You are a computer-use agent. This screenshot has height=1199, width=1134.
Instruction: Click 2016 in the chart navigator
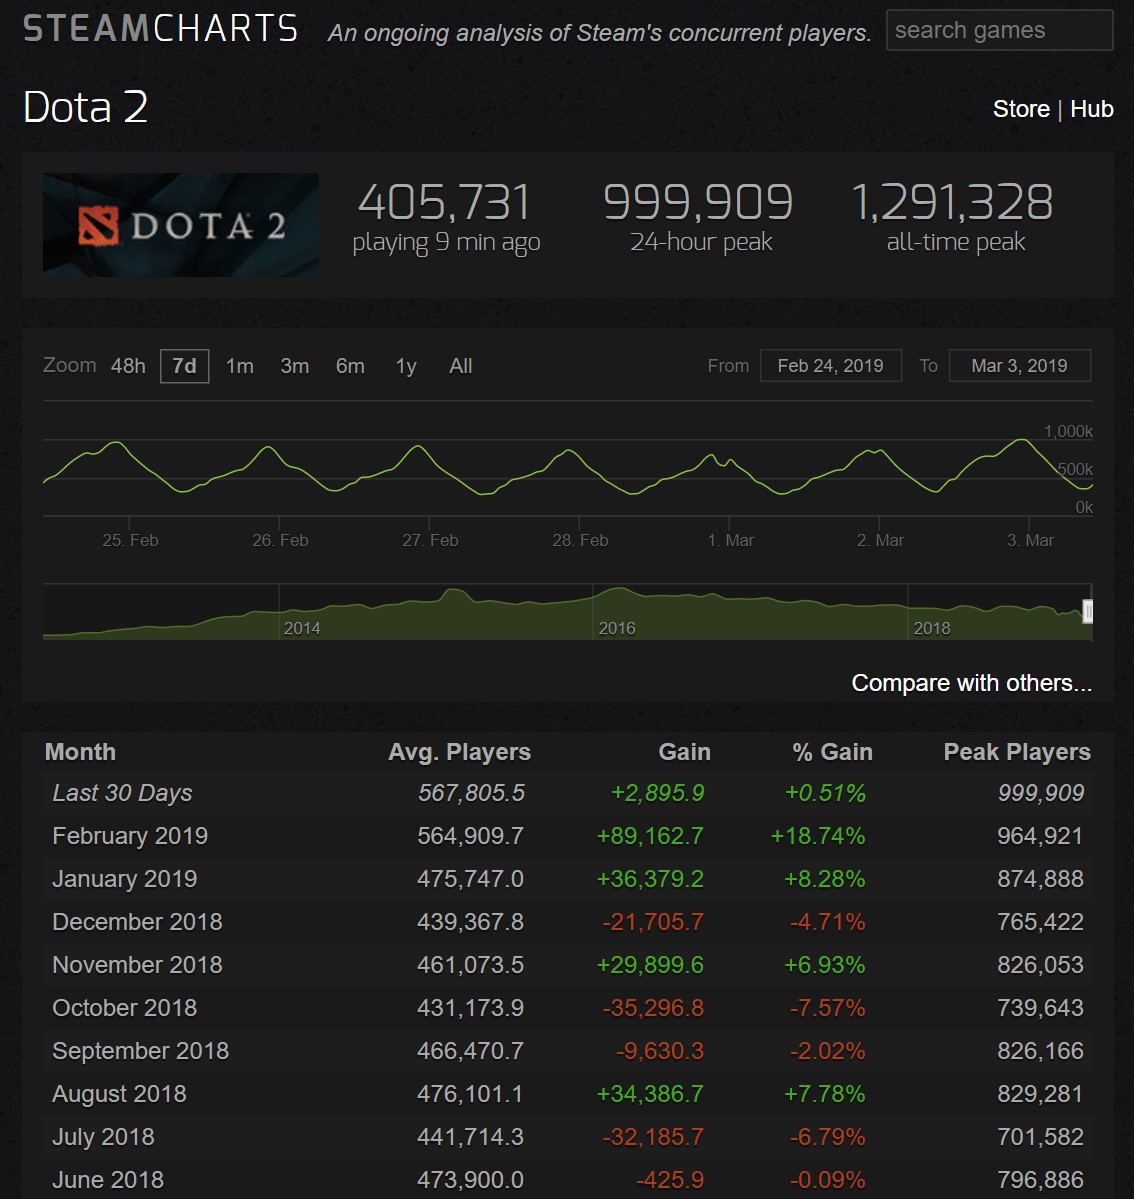click(x=616, y=628)
